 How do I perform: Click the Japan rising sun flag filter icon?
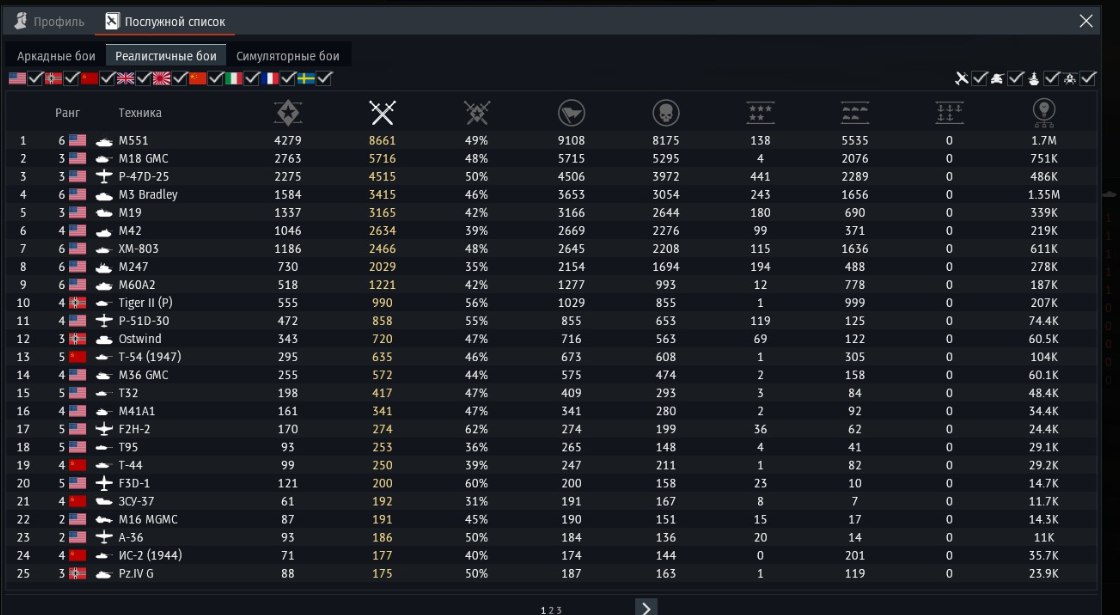click(161, 79)
